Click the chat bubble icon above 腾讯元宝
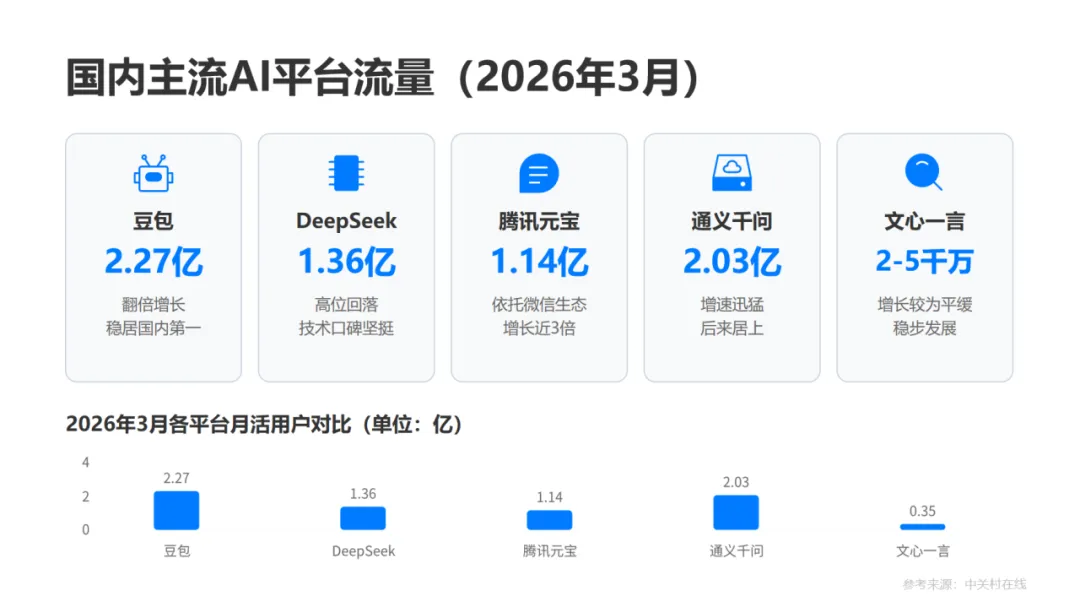 tap(539, 173)
